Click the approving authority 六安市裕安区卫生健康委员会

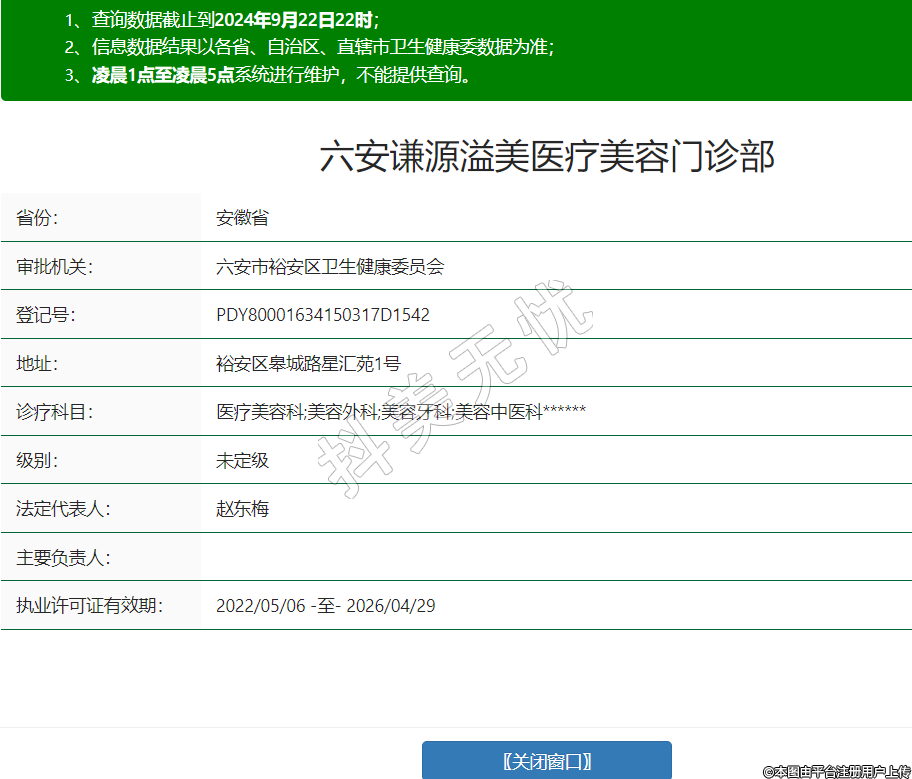point(330,267)
